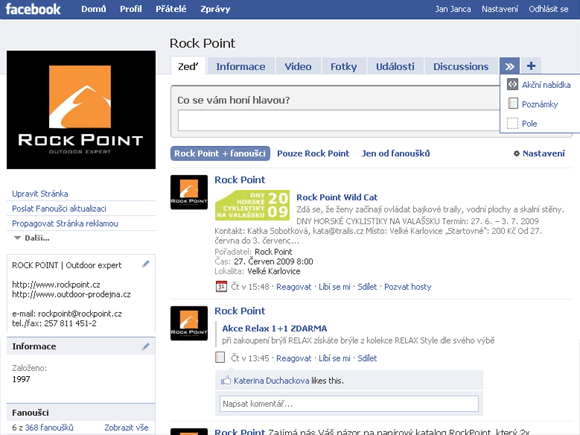Click Upravit Stránka link
The height and width of the screenshot is (435, 580).
(x=40, y=194)
